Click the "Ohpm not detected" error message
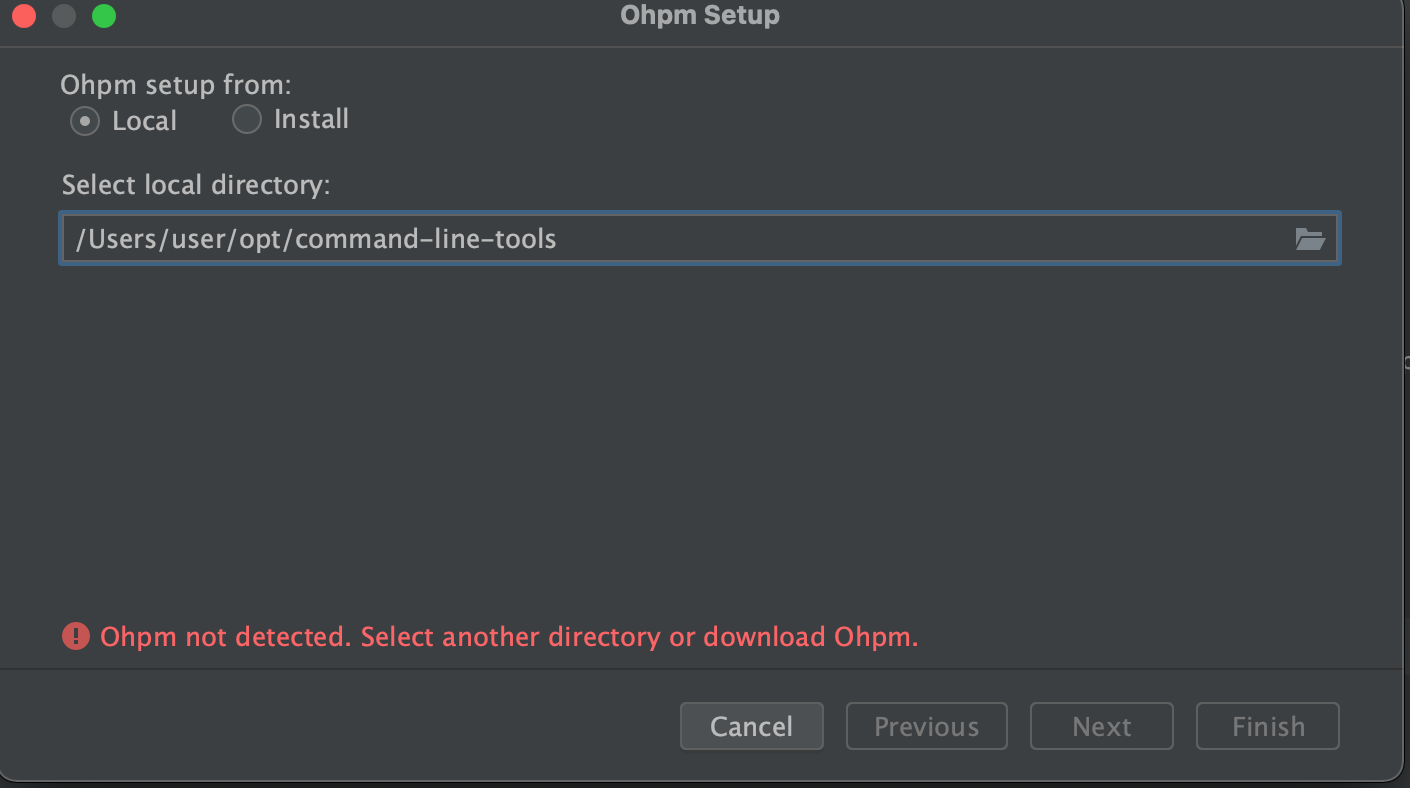Screen dimensions: 1410x788 coord(509,637)
